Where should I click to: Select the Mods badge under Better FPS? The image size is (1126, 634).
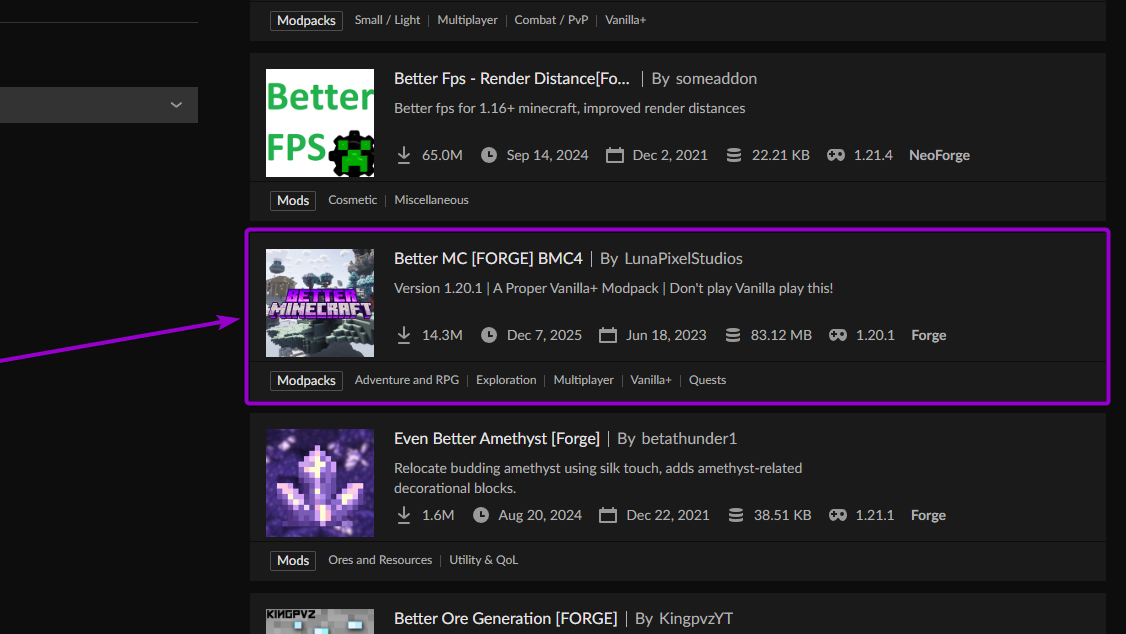click(x=292, y=200)
